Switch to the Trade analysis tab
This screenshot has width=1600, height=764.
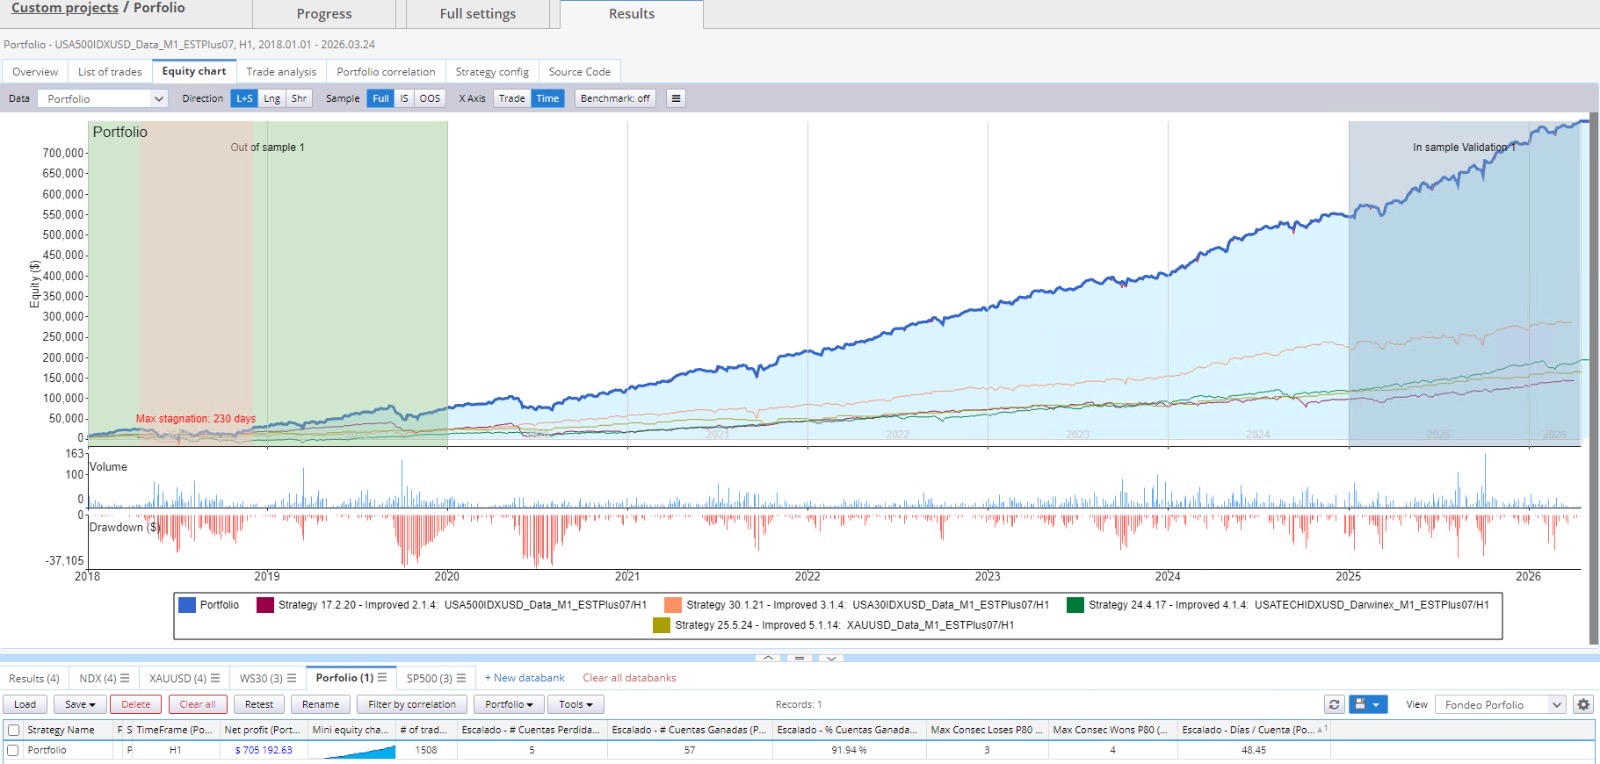click(281, 72)
